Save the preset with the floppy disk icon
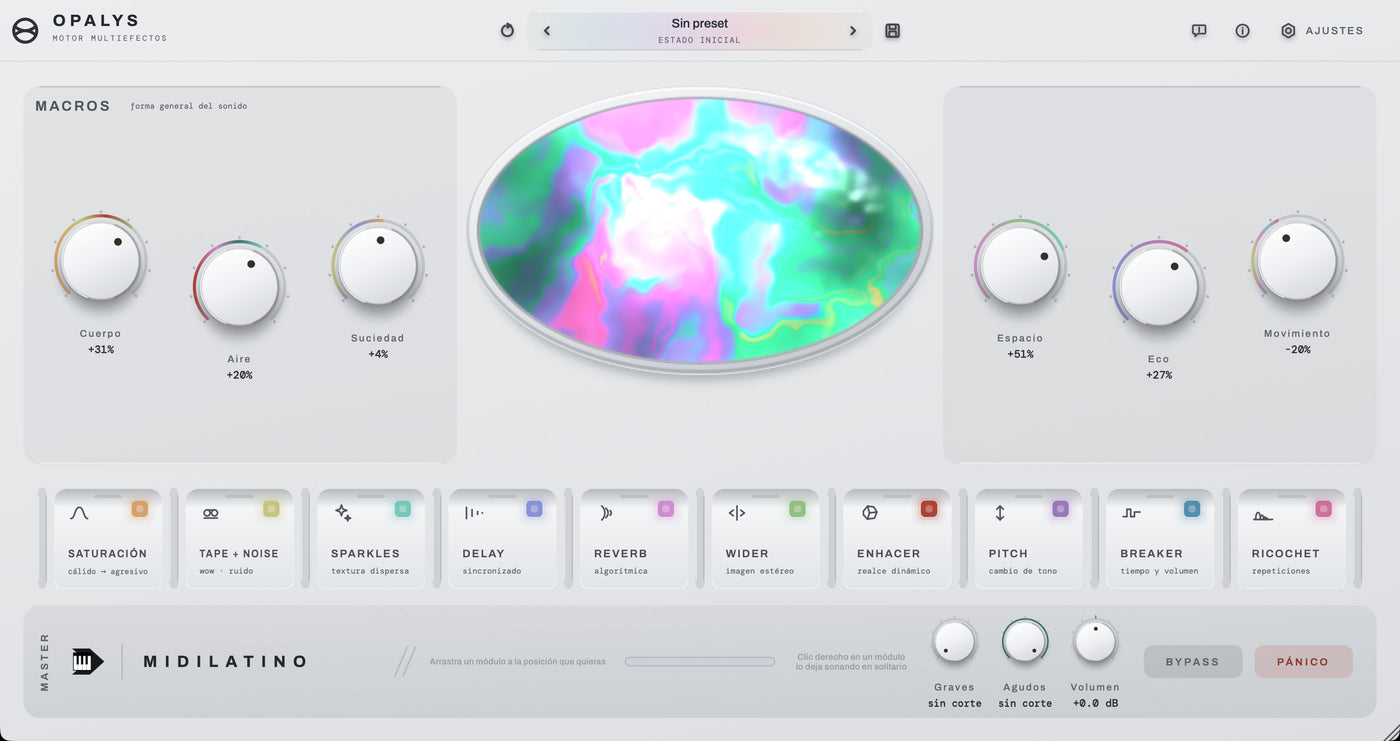This screenshot has height=741, width=1400. click(x=893, y=31)
